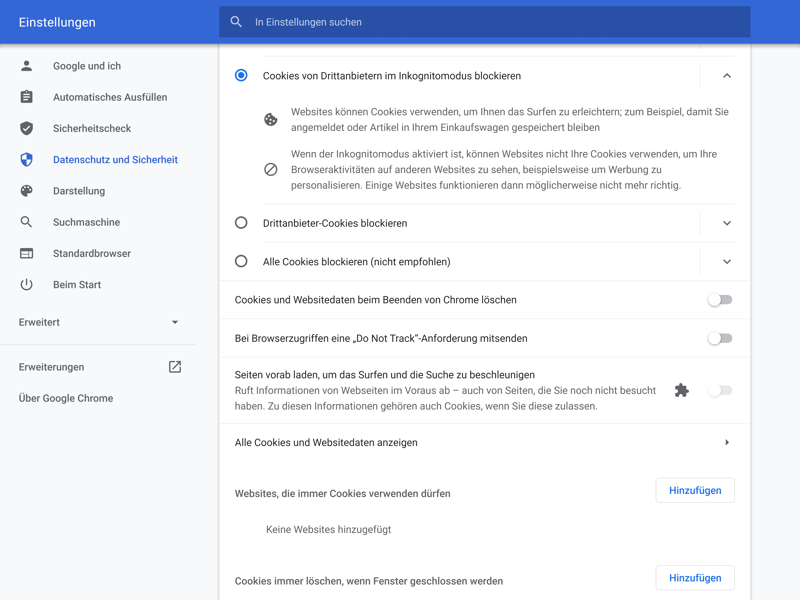Expand Drittanbieter-Cookies blockieren details chevron
The image size is (800, 600).
point(727,223)
